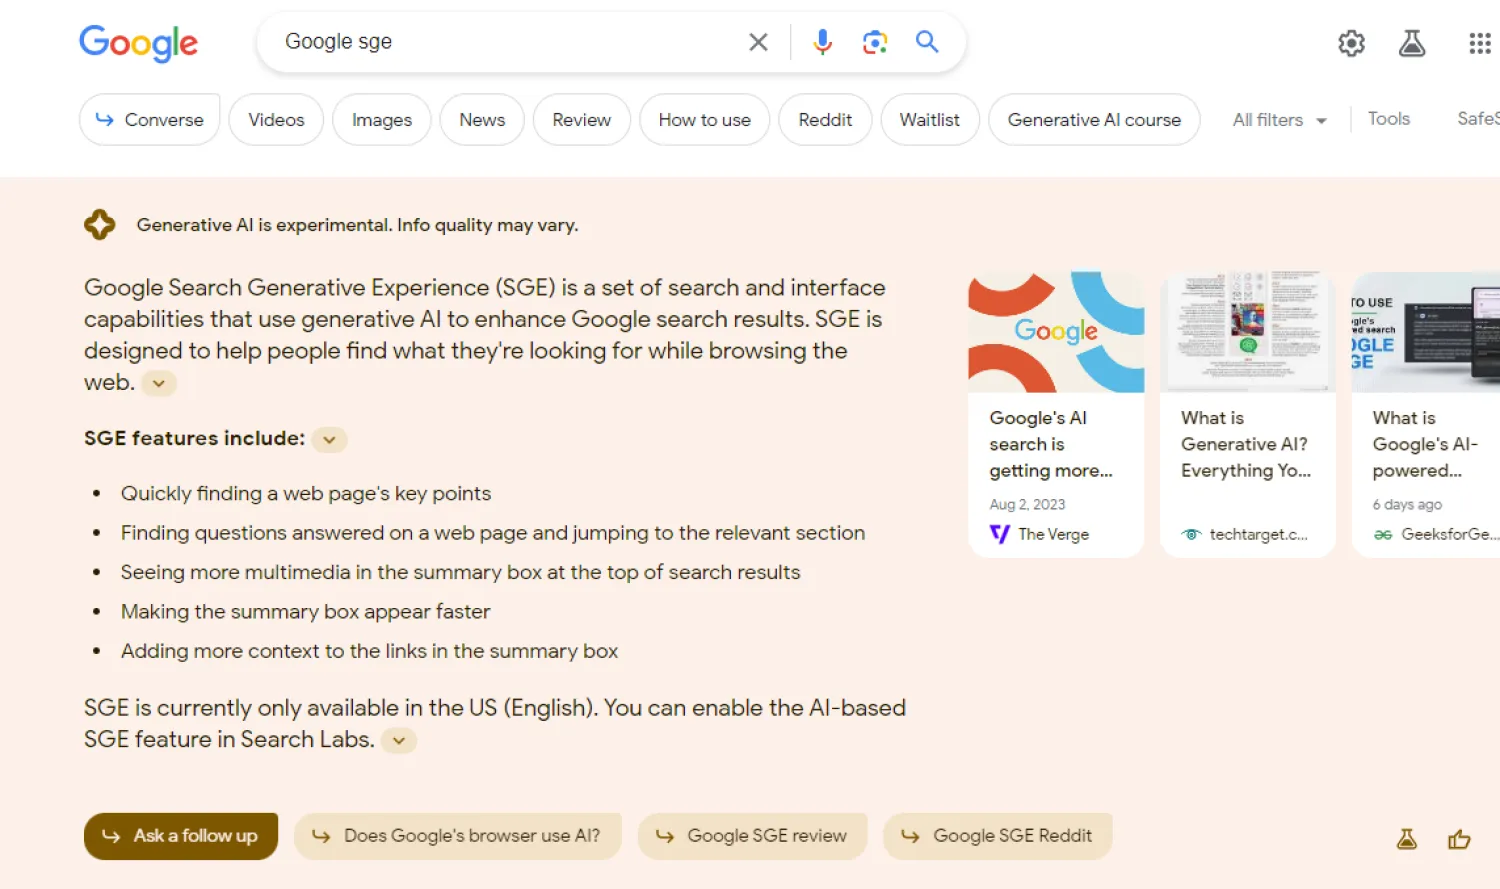Select the Converse filter chip

click(x=150, y=120)
